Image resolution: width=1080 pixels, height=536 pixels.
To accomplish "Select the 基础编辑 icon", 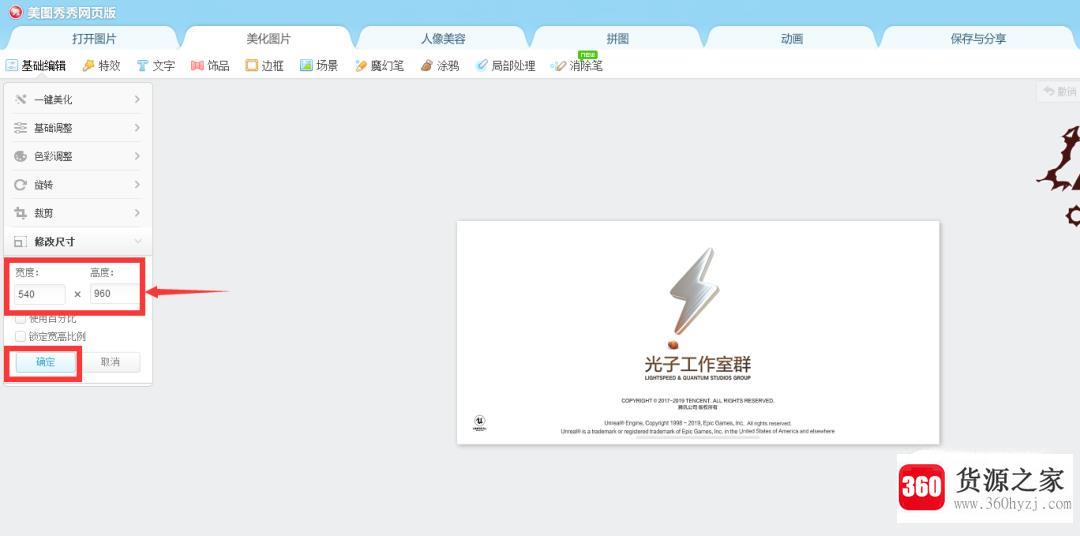I will click(x=12, y=66).
